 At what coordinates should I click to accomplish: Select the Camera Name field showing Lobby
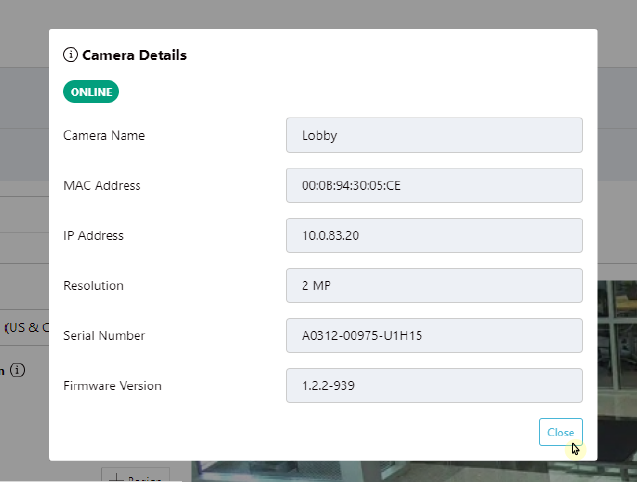pyautogui.click(x=434, y=135)
